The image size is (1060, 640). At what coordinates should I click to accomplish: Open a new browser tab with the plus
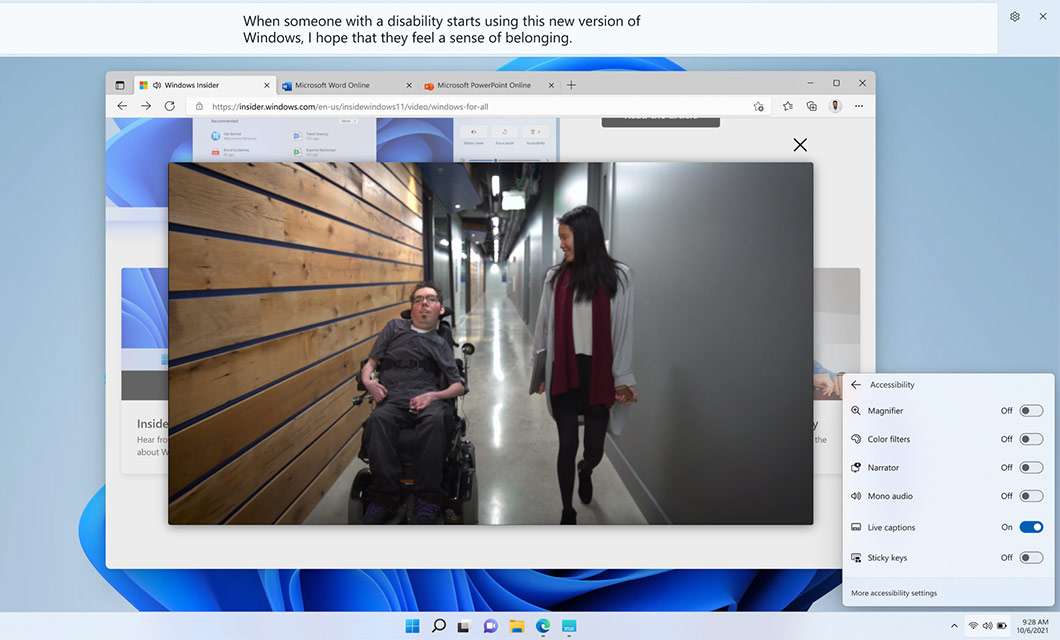pyautogui.click(x=571, y=85)
